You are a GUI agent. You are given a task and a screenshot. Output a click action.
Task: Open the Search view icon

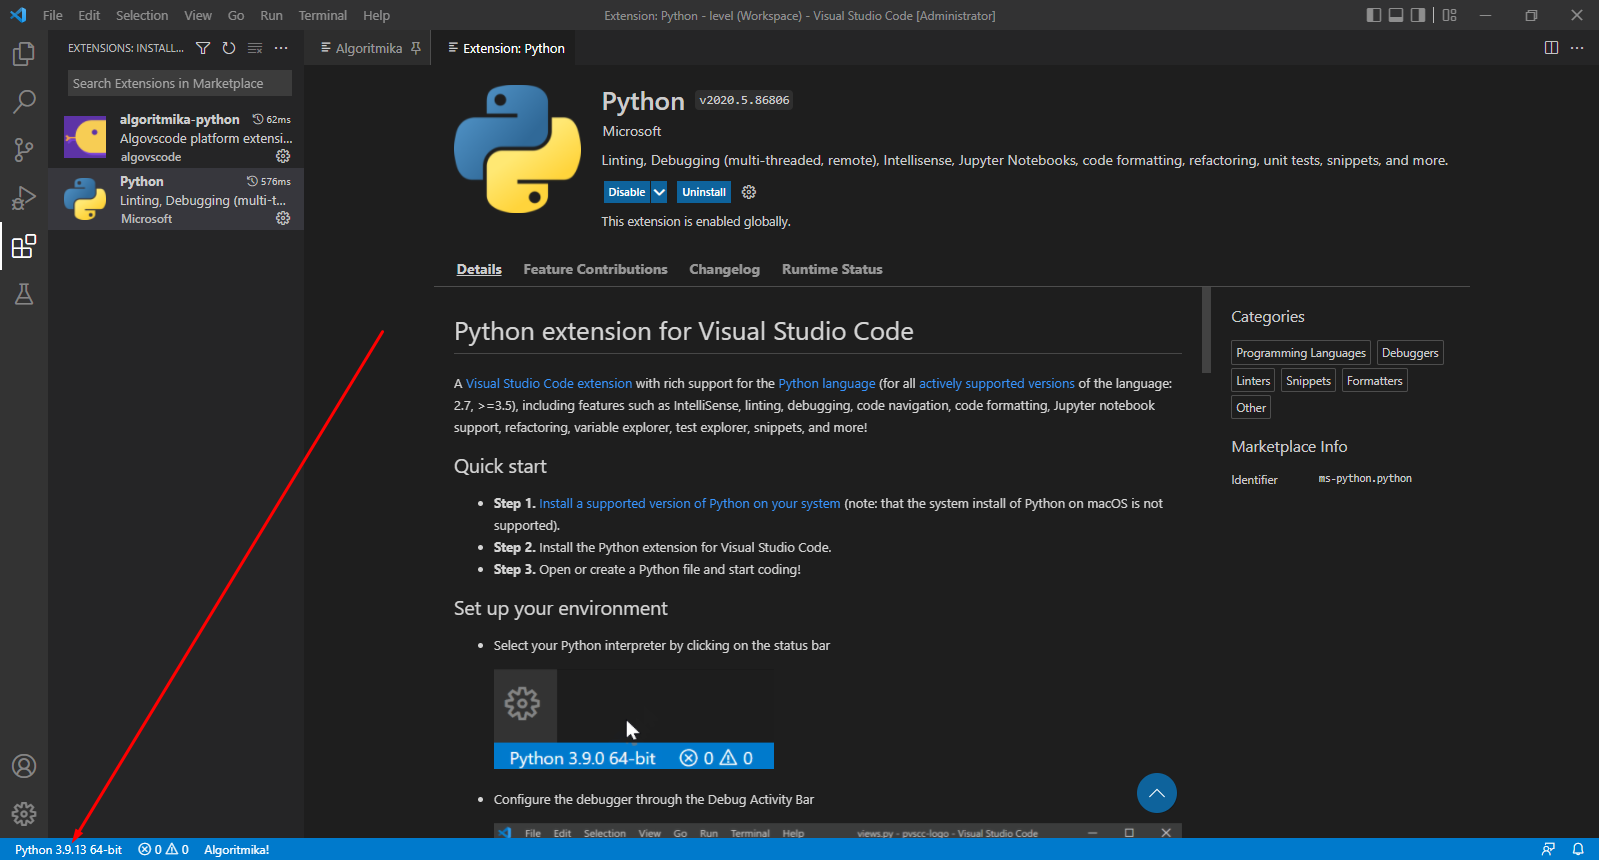[x=24, y=102]
